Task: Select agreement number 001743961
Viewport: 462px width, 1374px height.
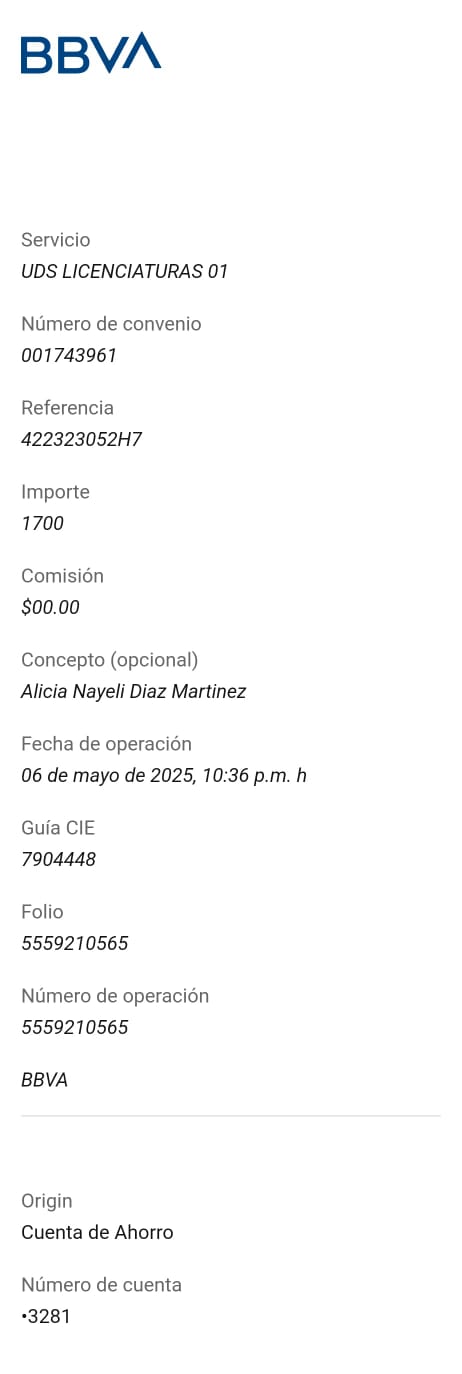Action: (69, 355)
